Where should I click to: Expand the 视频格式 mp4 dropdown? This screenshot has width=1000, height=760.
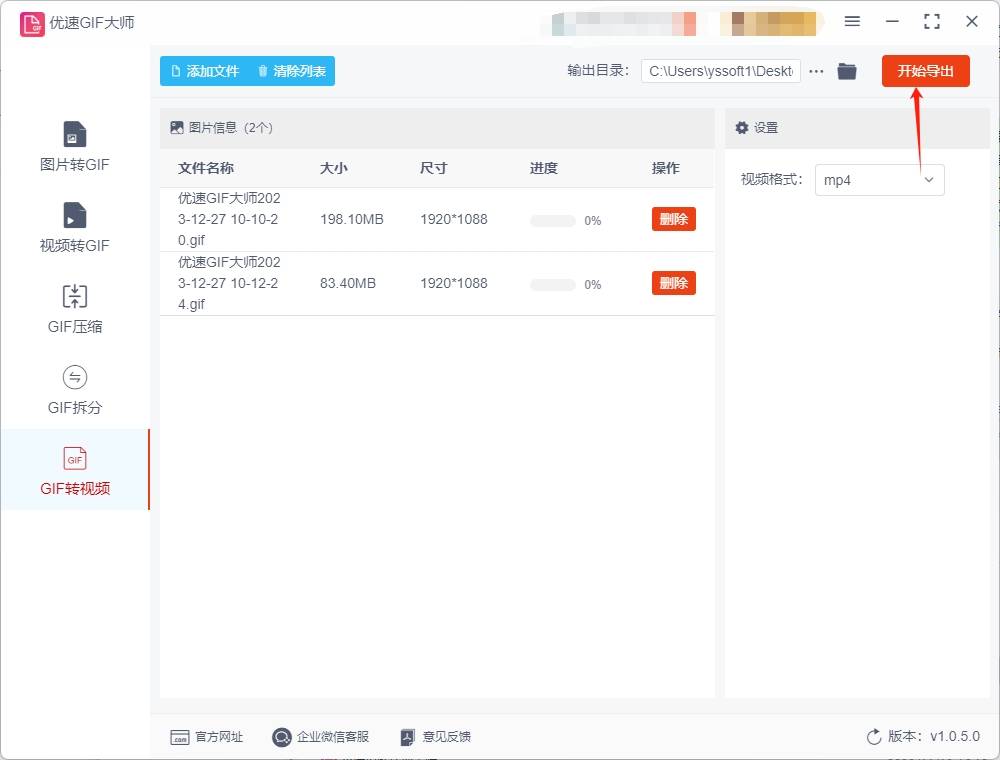[x=879, y=180]
